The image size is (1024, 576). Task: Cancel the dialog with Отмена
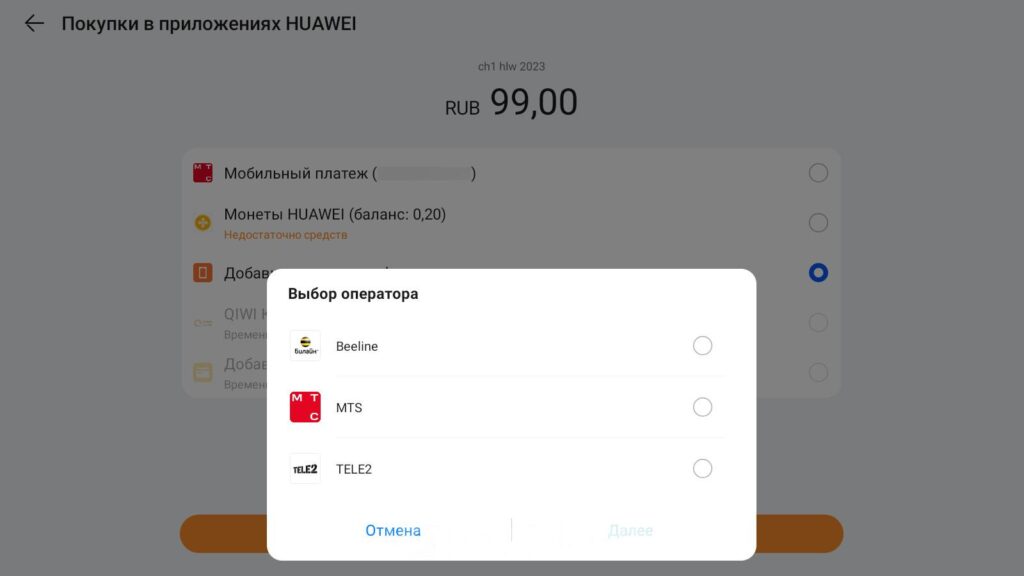click(392, 530)
